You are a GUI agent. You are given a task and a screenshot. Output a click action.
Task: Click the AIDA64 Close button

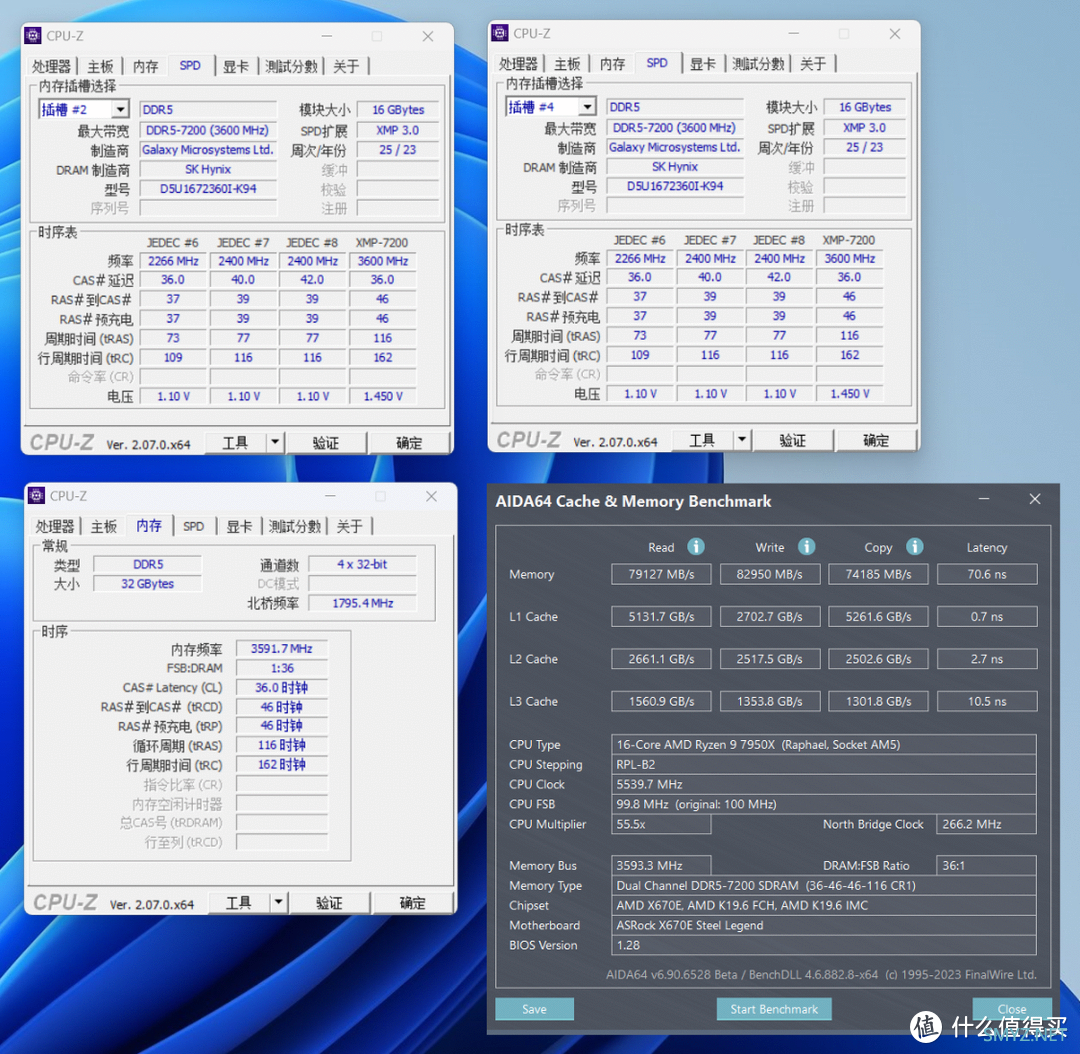[x=1012, y=1009]
